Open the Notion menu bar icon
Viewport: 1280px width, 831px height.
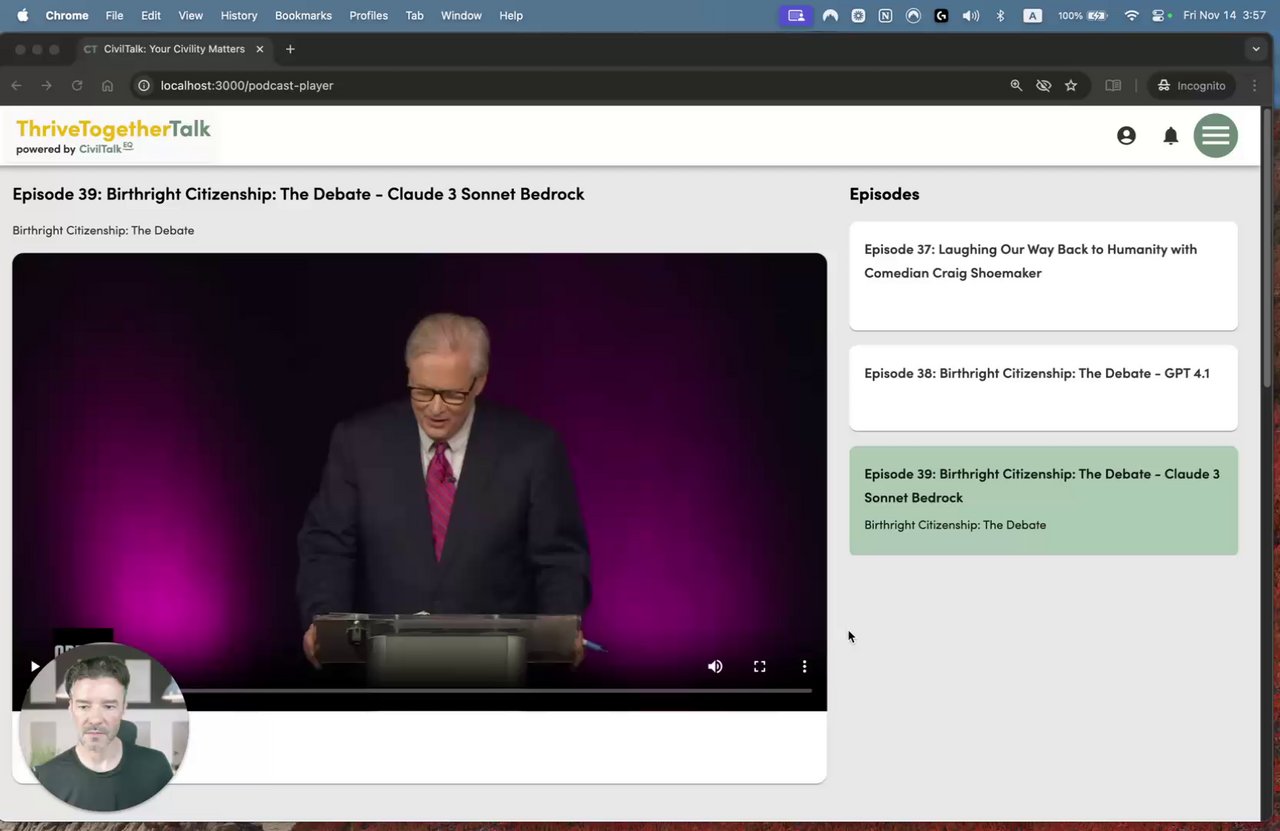point(885,15)
